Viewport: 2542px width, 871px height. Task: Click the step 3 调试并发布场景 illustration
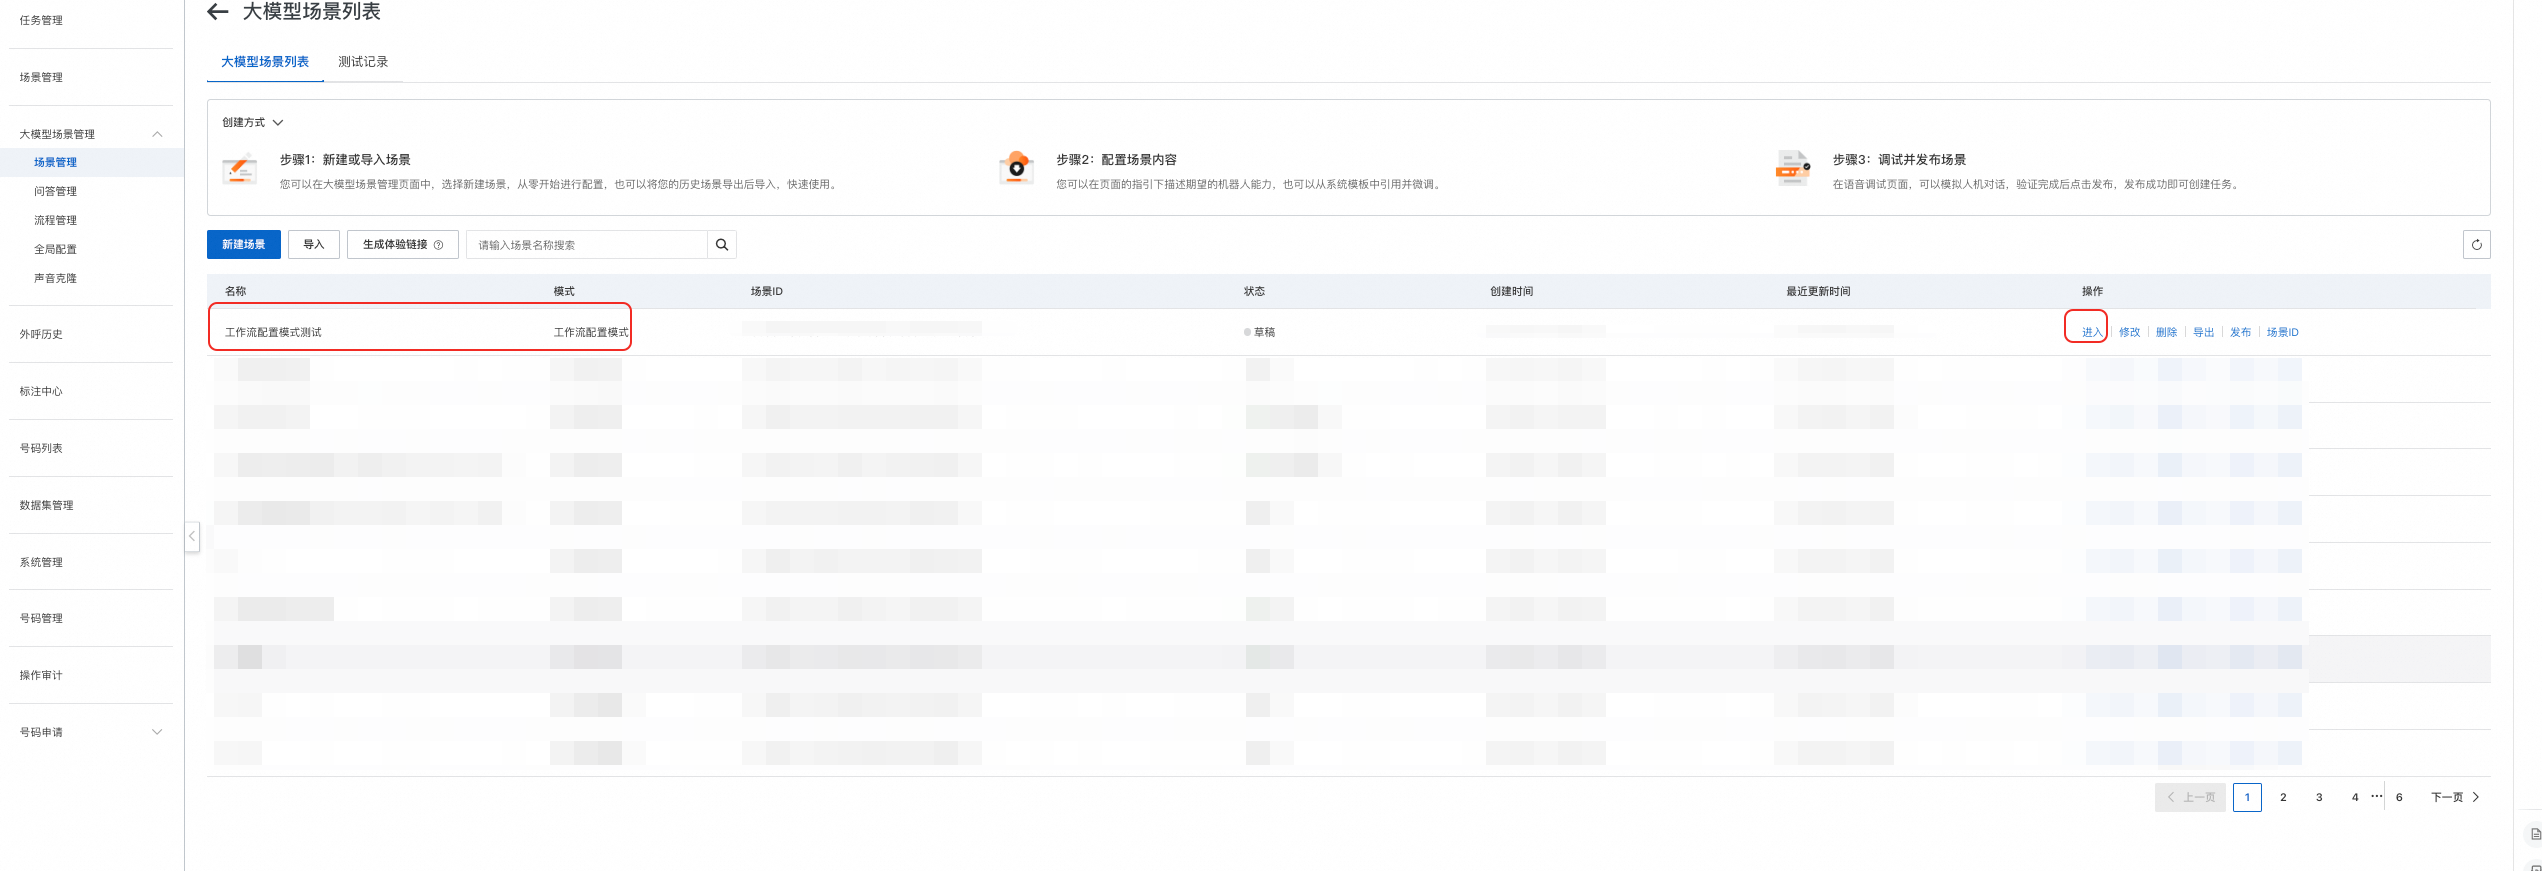point(1792,168)
